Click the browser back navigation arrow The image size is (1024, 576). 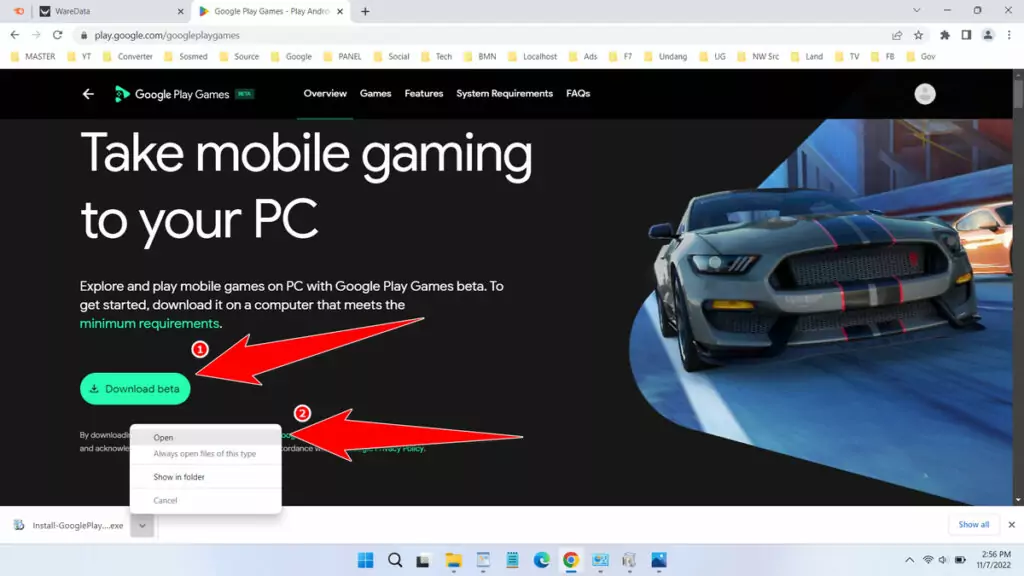(x=15, y=33)
